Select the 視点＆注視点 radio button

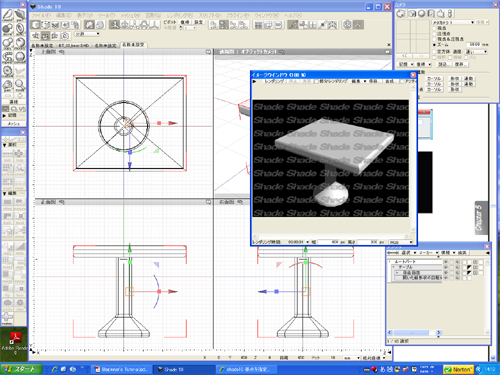tap(434, 39)
